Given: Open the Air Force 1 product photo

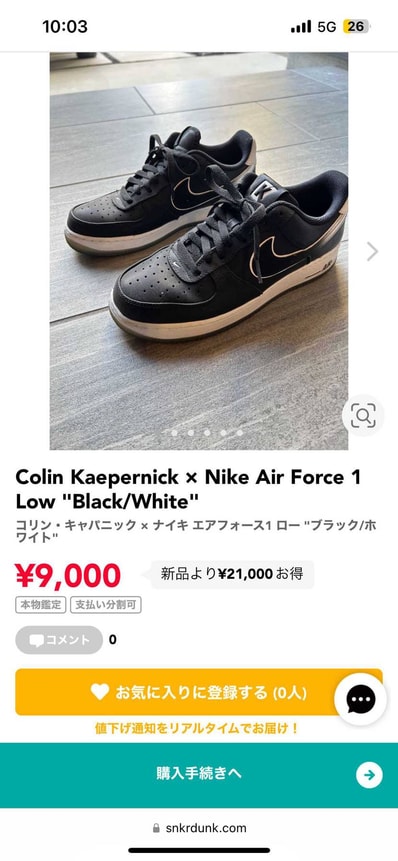Looking at the screenshot, I should [x=199, y=251].
